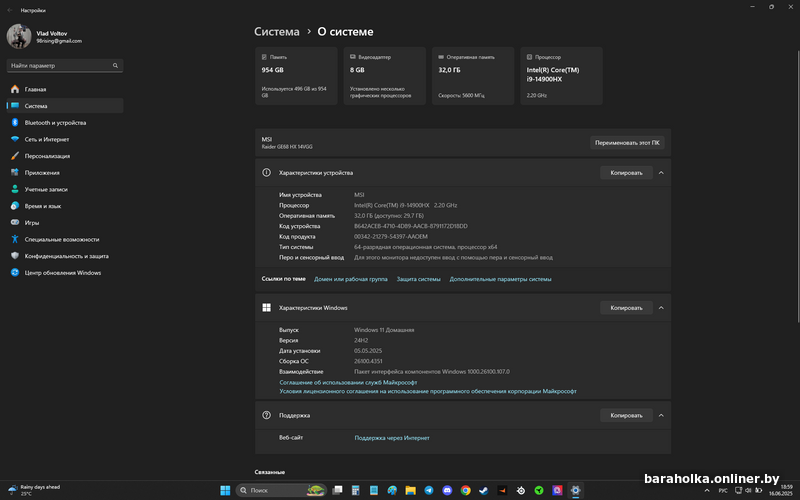Show hidden system tray icons
The width and height of the screenshot is (800, 500).
point(707,491)
